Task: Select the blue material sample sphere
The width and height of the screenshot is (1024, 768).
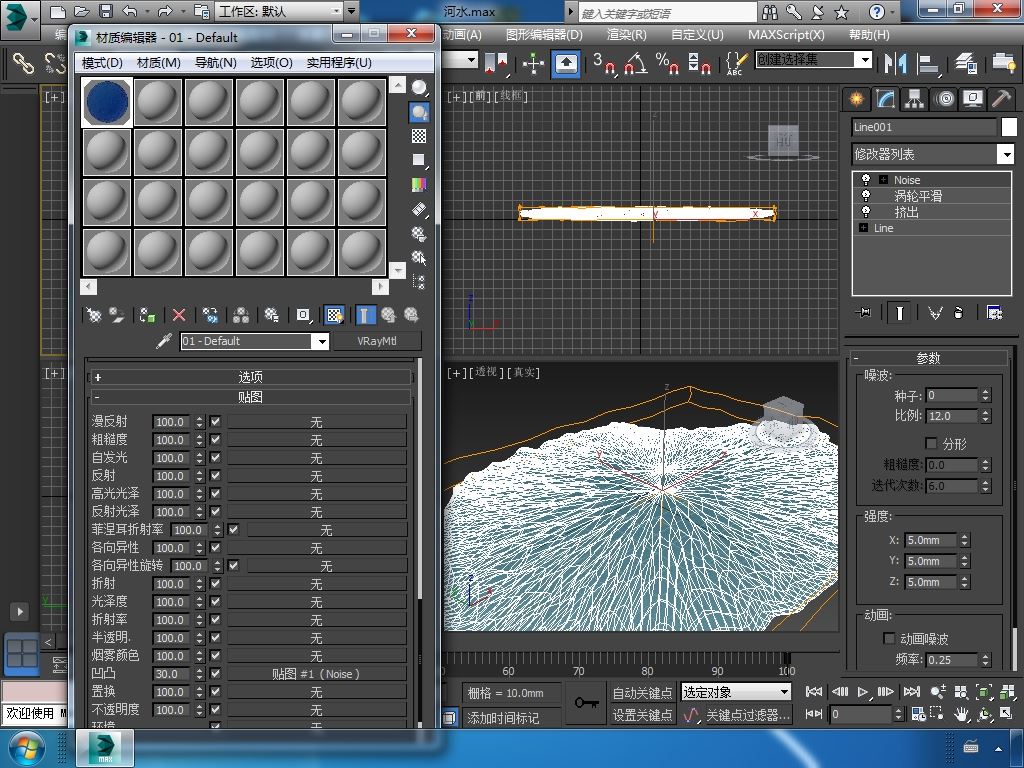Action: pyautogui.click(x=107, y=103)
